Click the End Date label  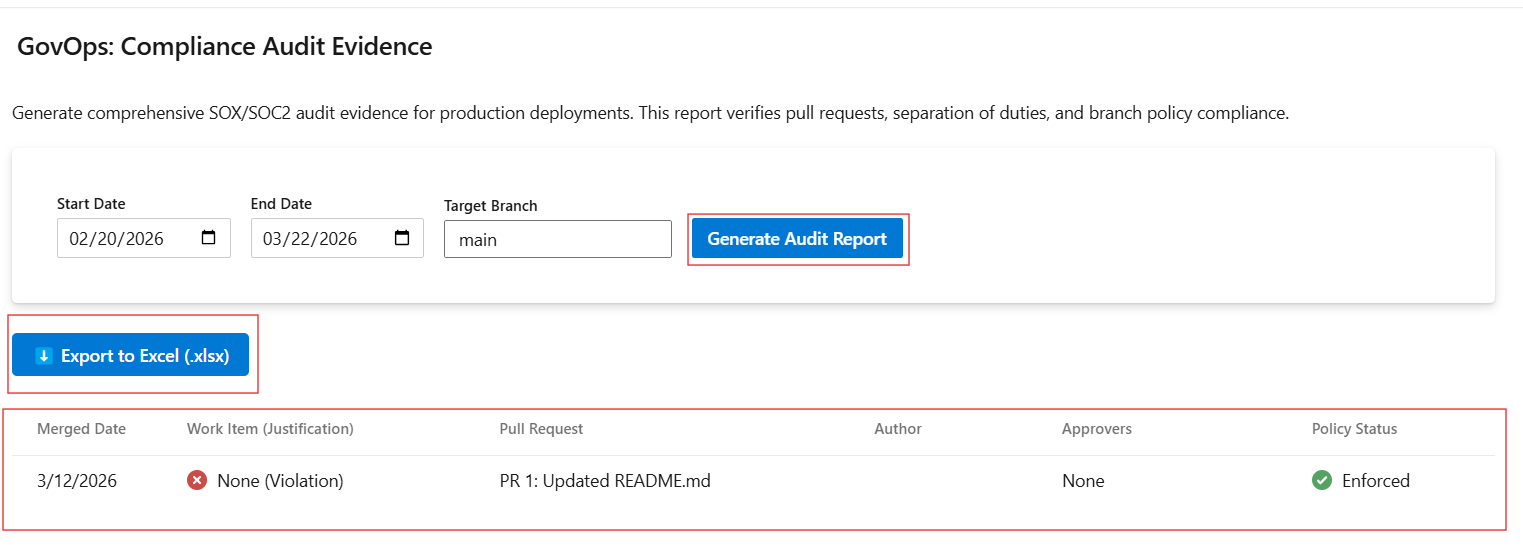click(x=281, y=204)
